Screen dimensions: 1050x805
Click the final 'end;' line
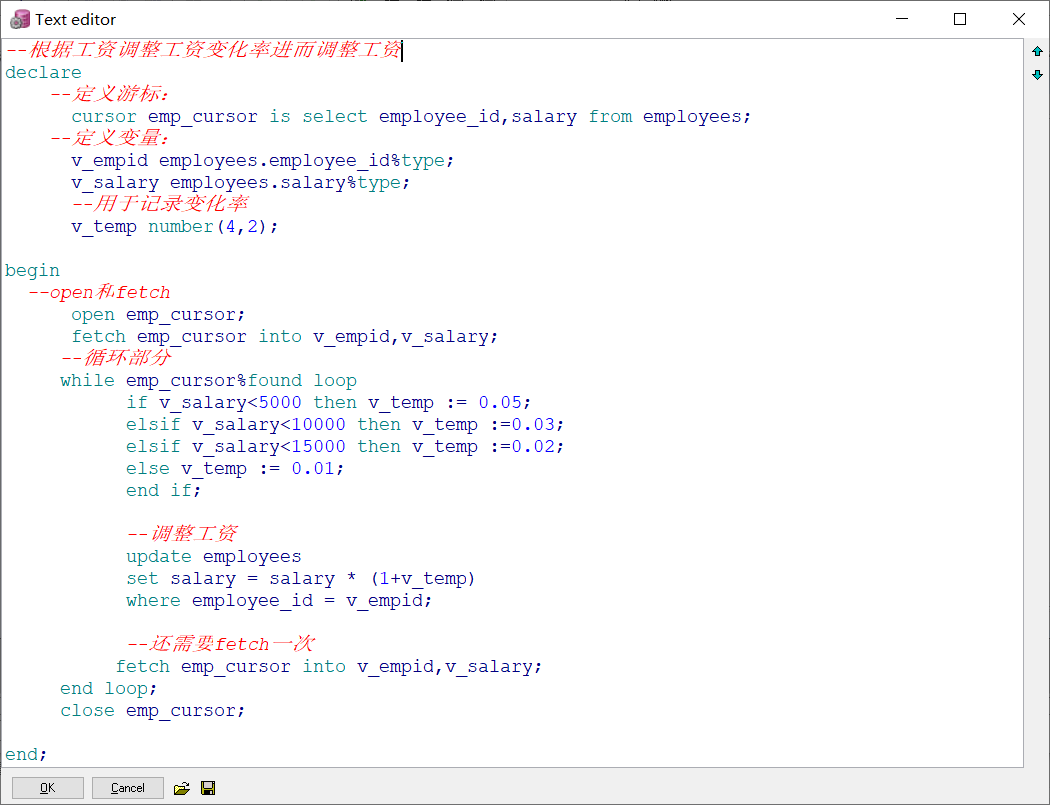[x=26, y=755]
